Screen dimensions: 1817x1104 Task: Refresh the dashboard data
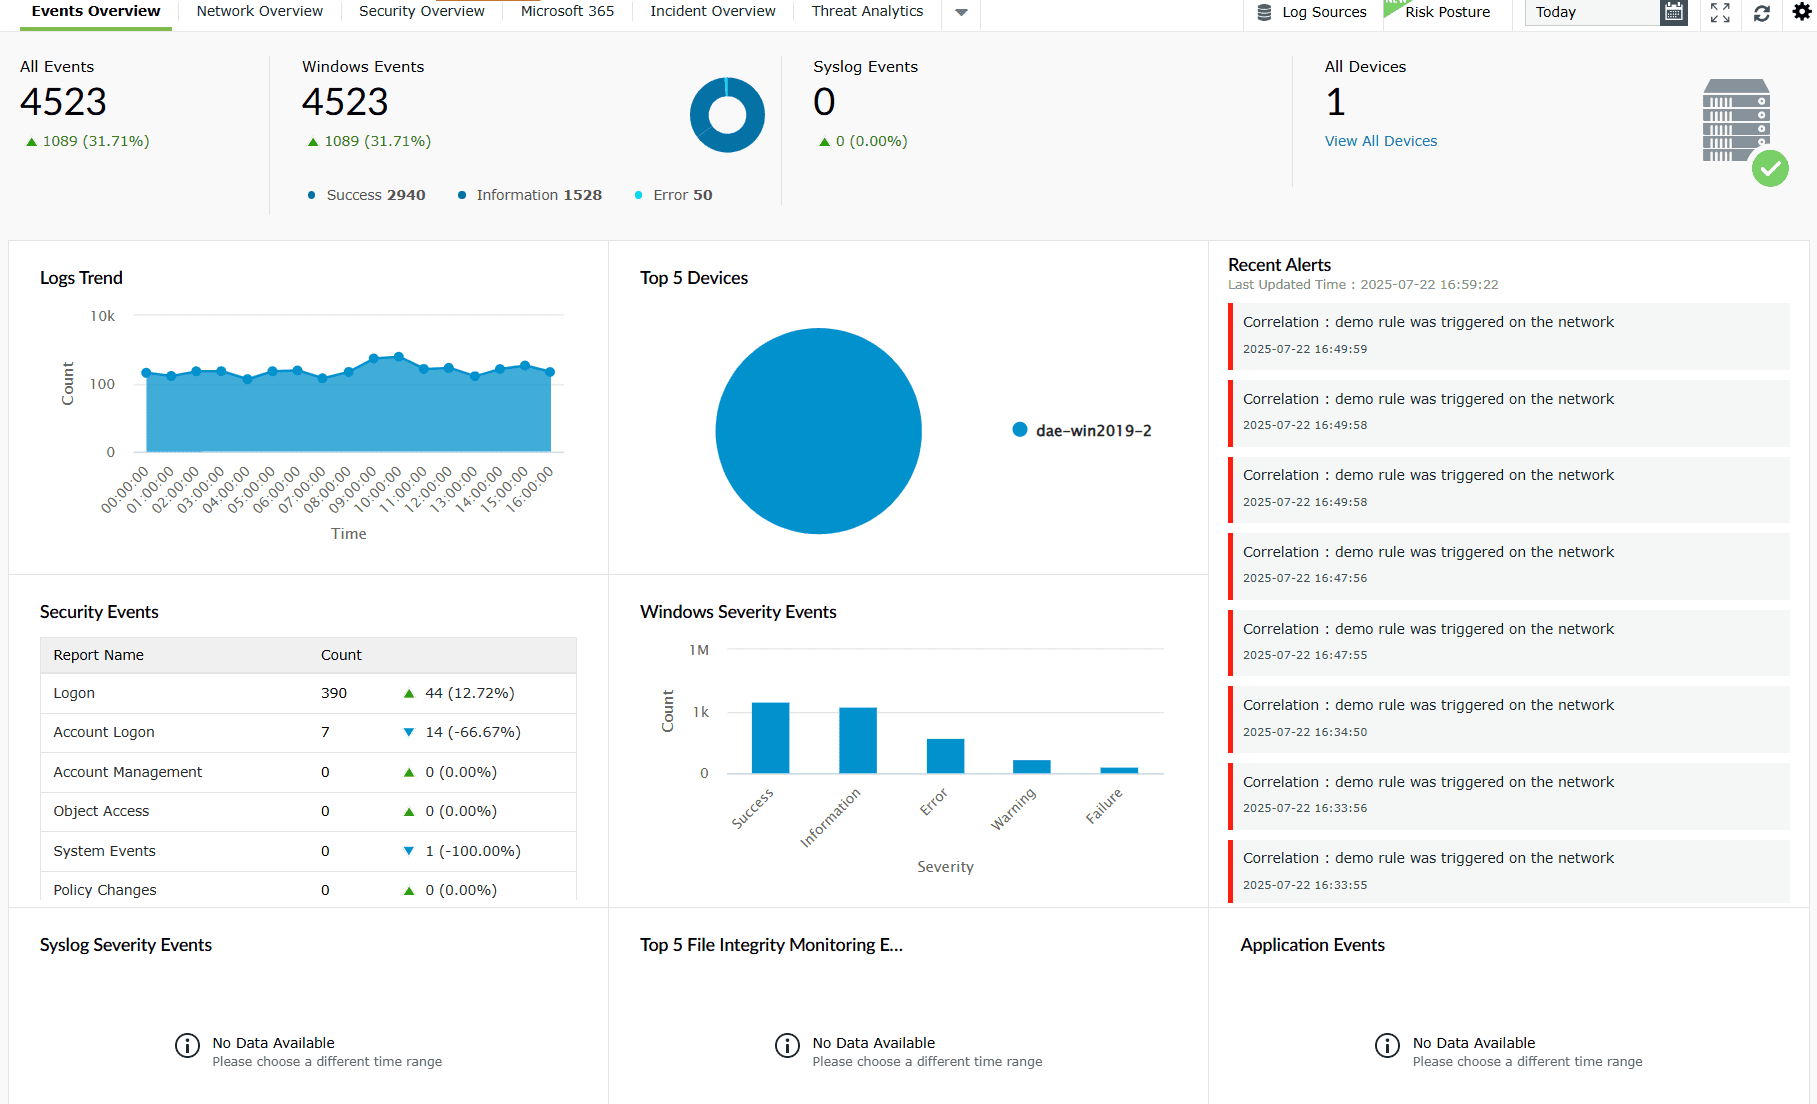[x=1762, y=14]
